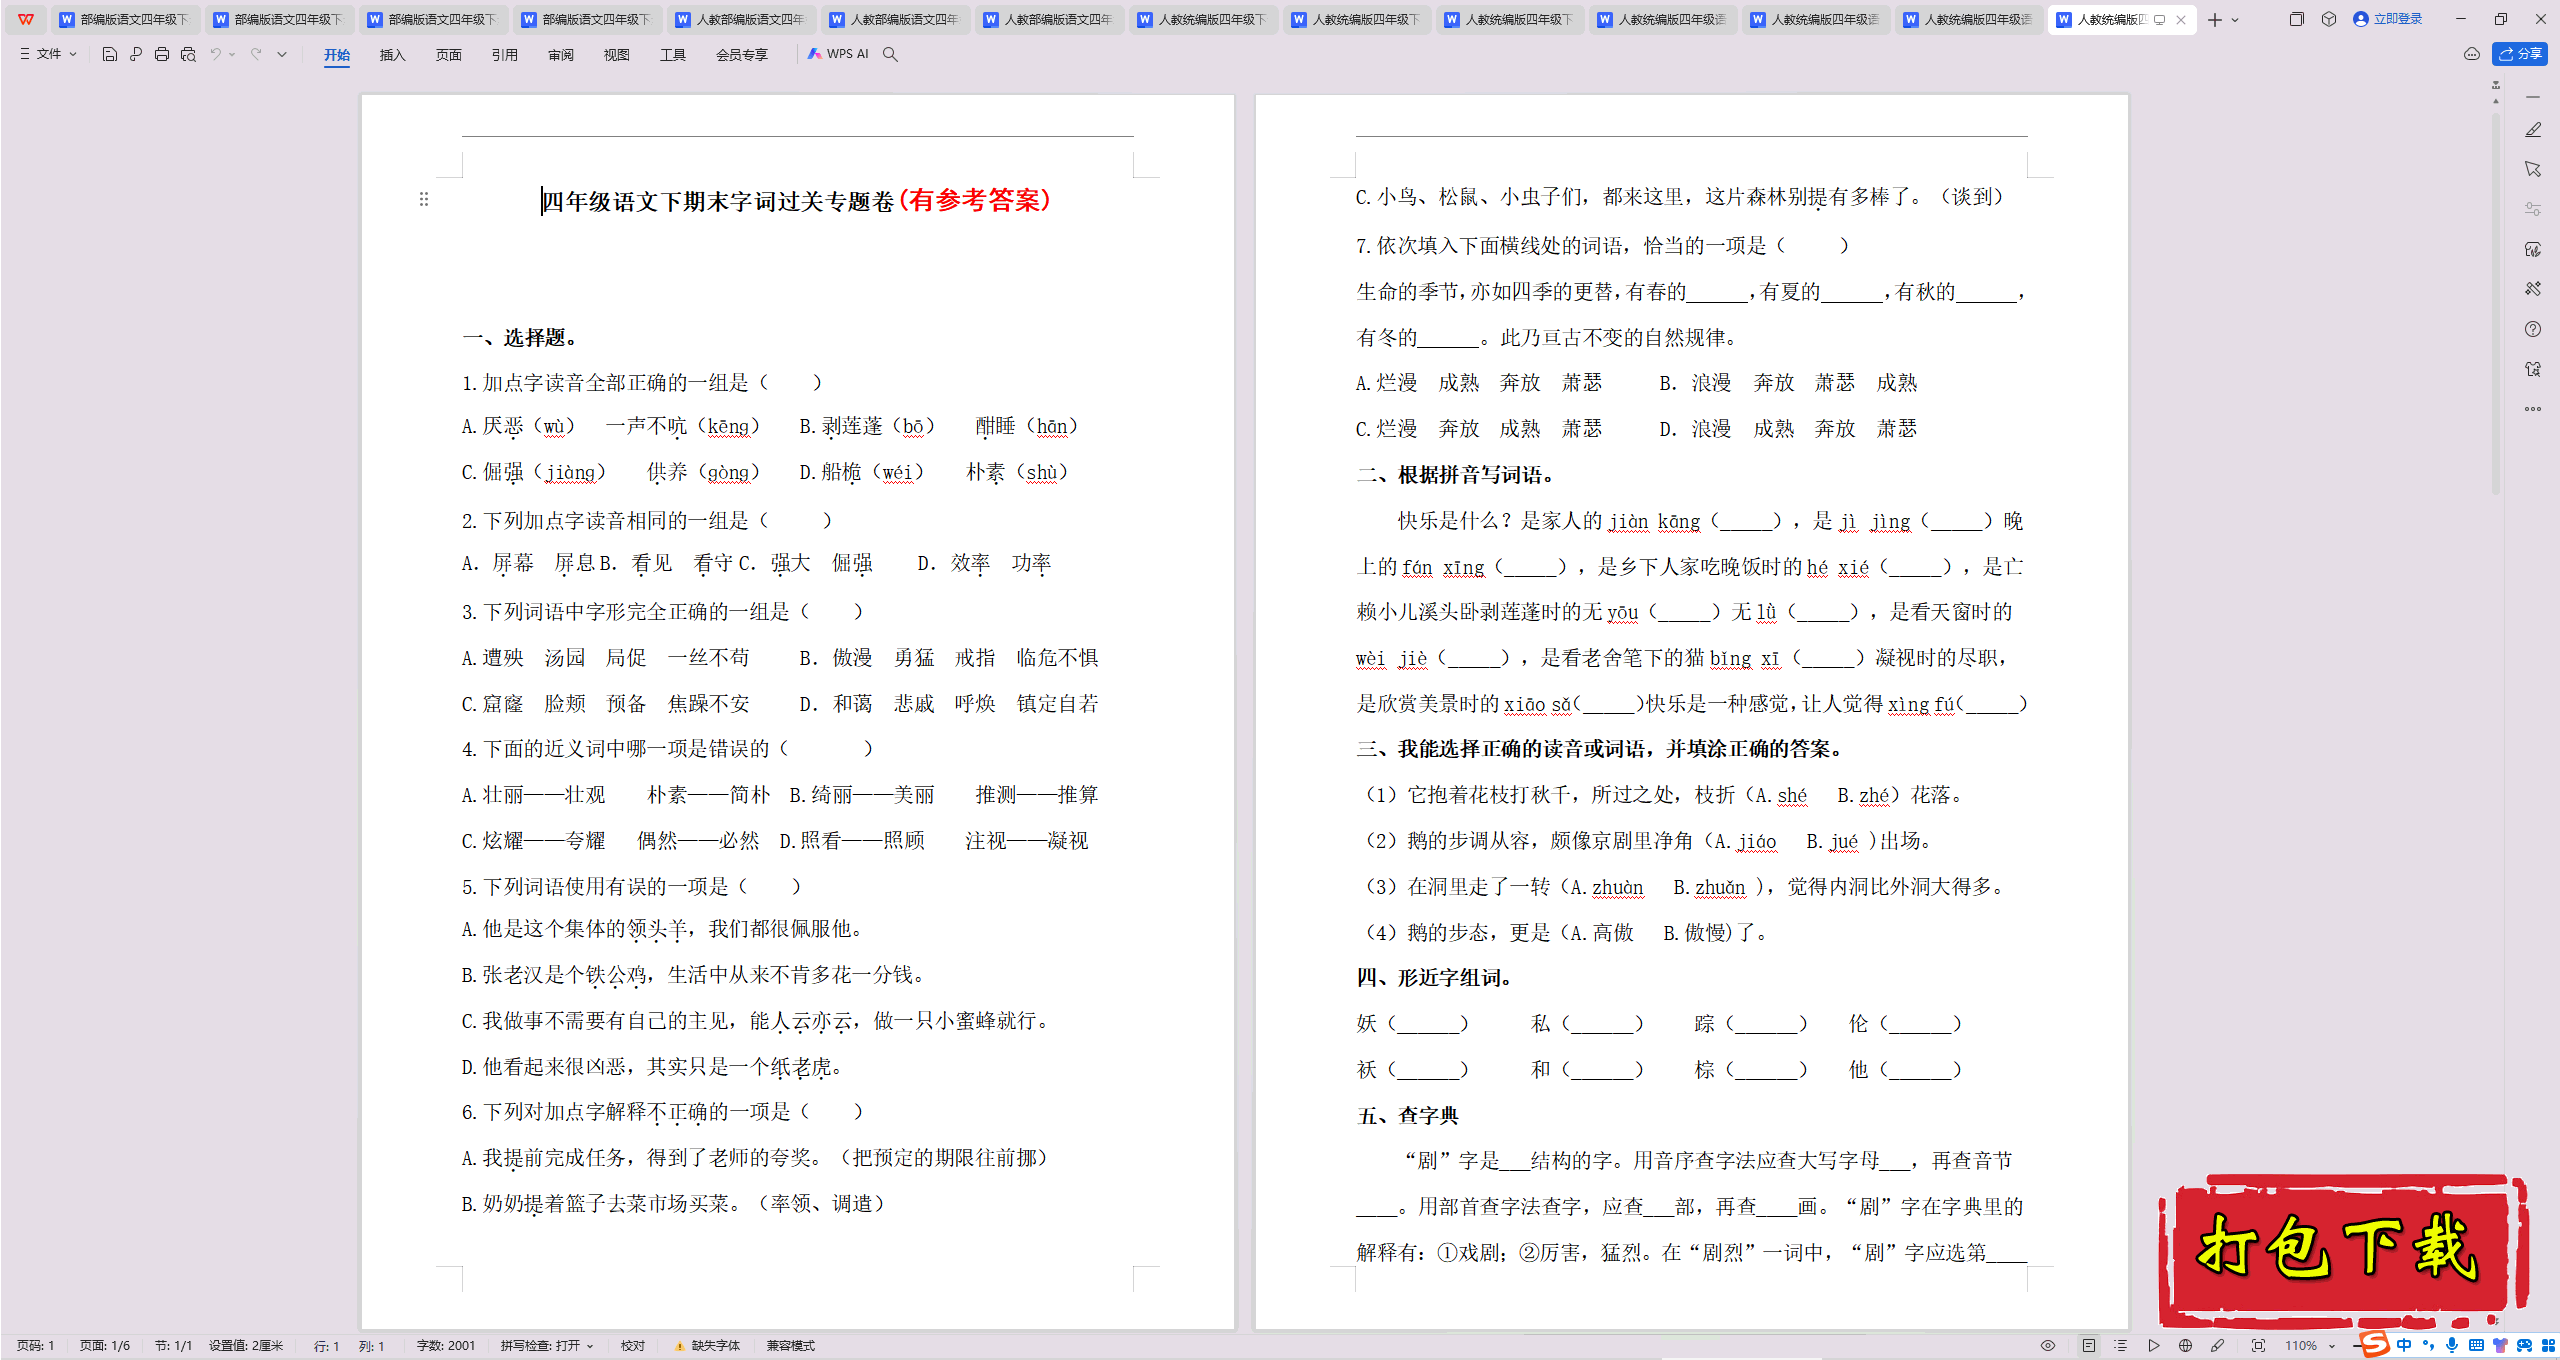Click the more options ellipsis in right sidebar
This screenshot has height=1360, width=2560.
click(2533, 409)
